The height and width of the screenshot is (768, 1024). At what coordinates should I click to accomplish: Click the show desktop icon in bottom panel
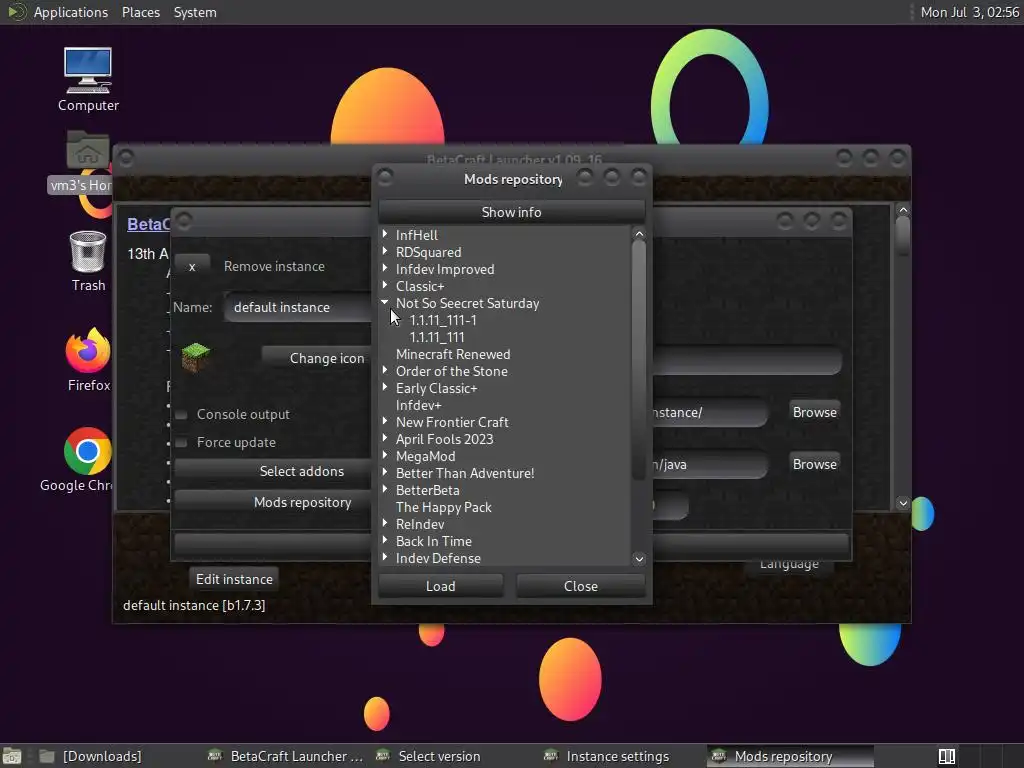12,756
